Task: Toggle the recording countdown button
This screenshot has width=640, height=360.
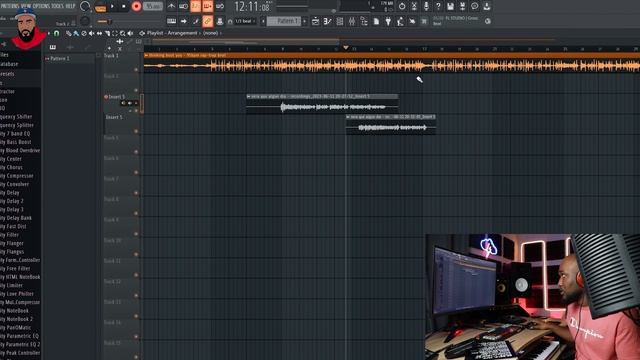Action: (x=196, y=7)
